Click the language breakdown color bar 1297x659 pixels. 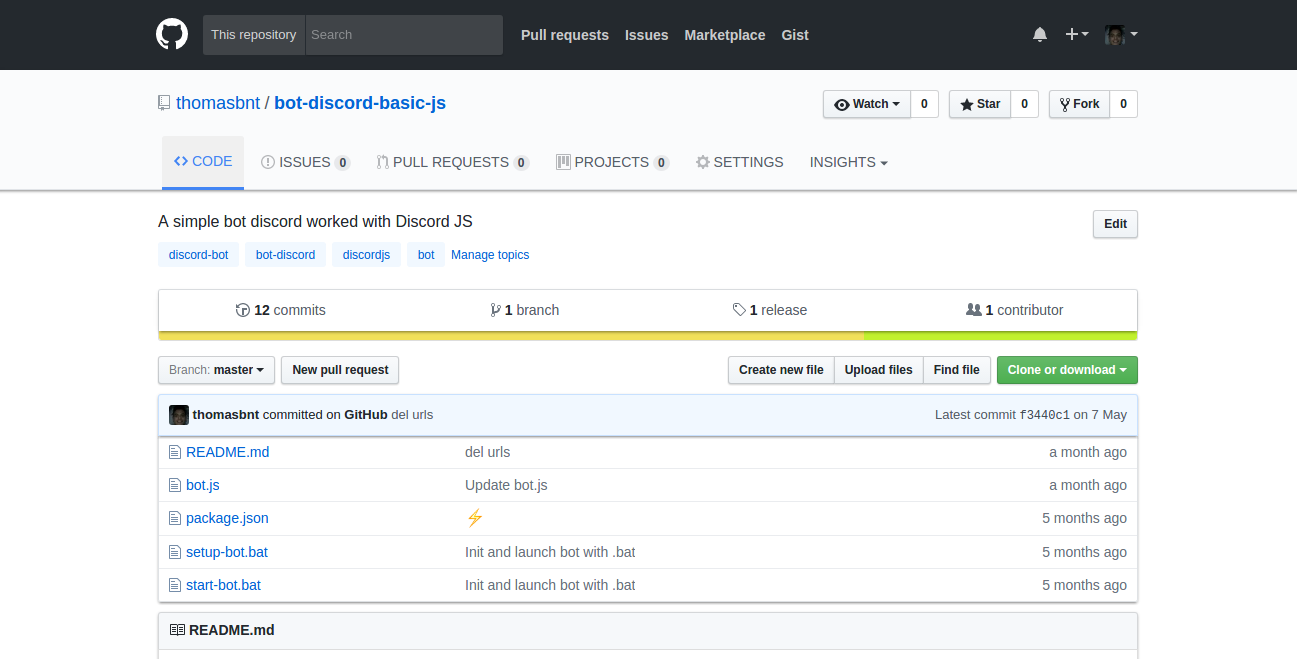(648, 335)
